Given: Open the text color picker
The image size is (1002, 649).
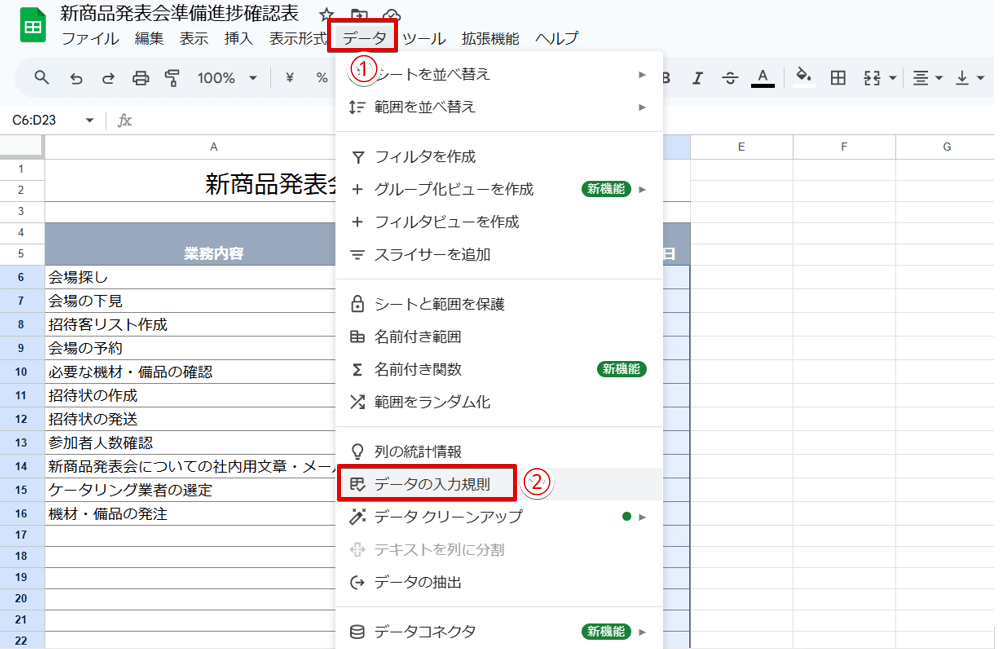Looking at the screenshot, I should pos(762,78).
